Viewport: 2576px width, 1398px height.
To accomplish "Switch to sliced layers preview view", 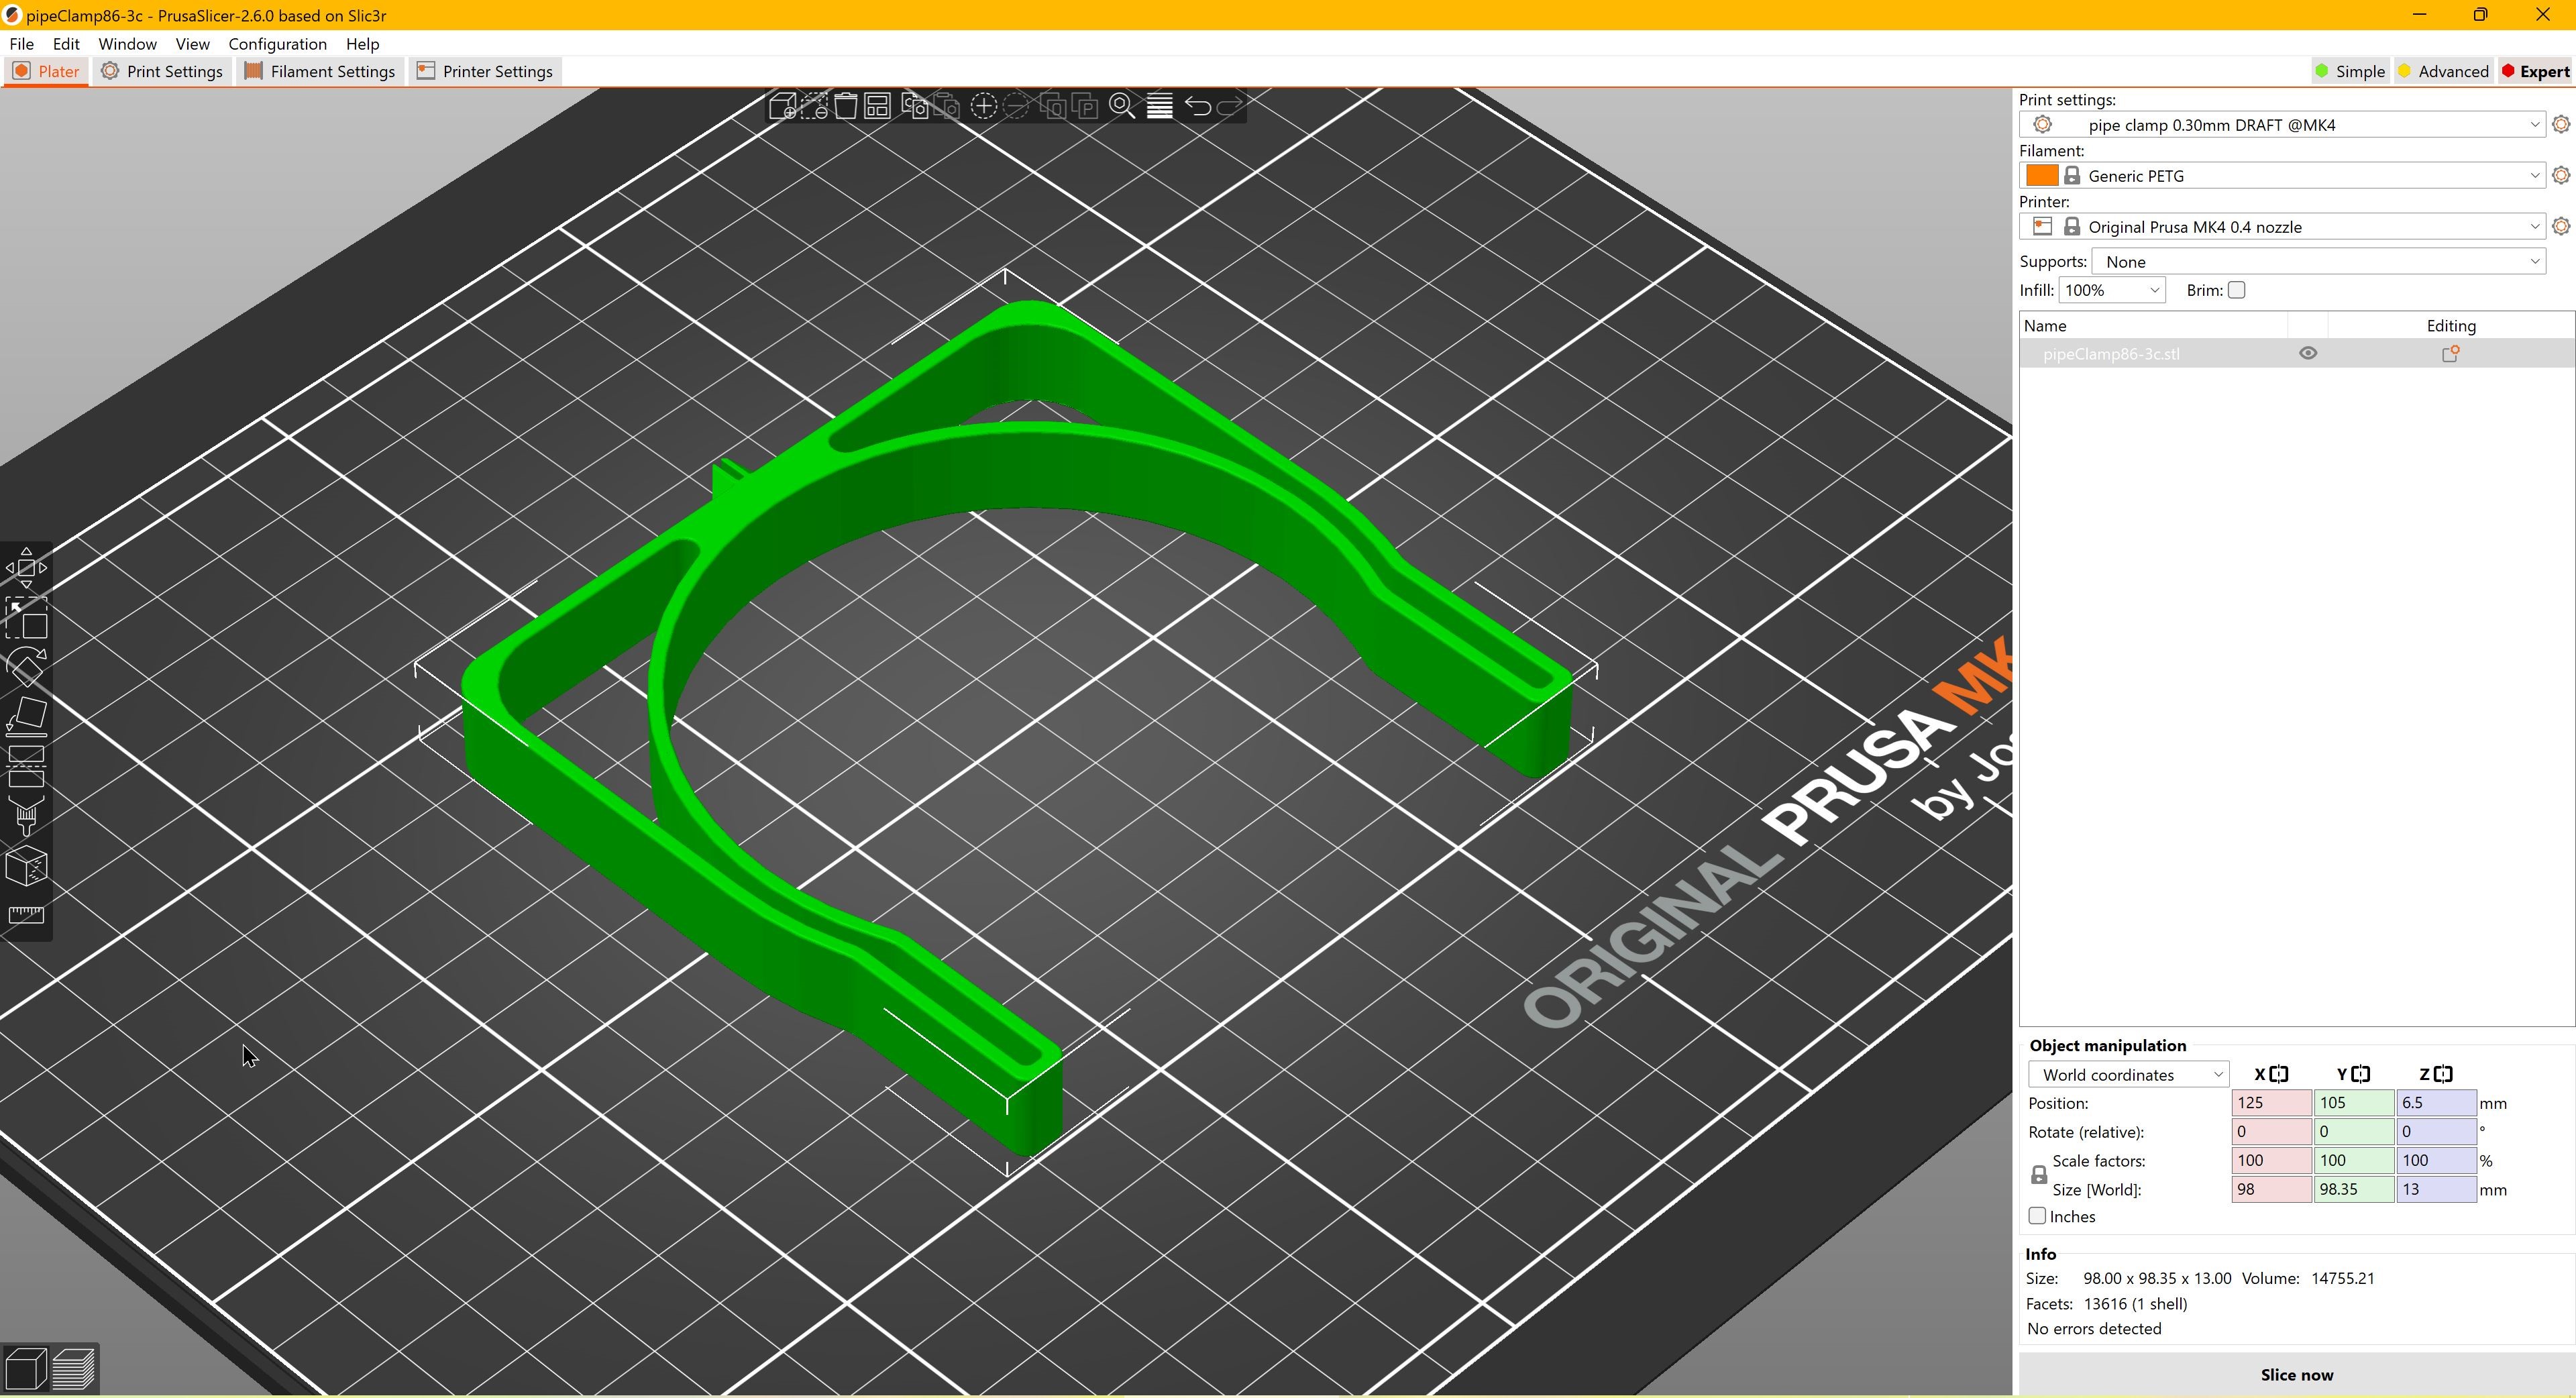I will (x=73, y=1369).
